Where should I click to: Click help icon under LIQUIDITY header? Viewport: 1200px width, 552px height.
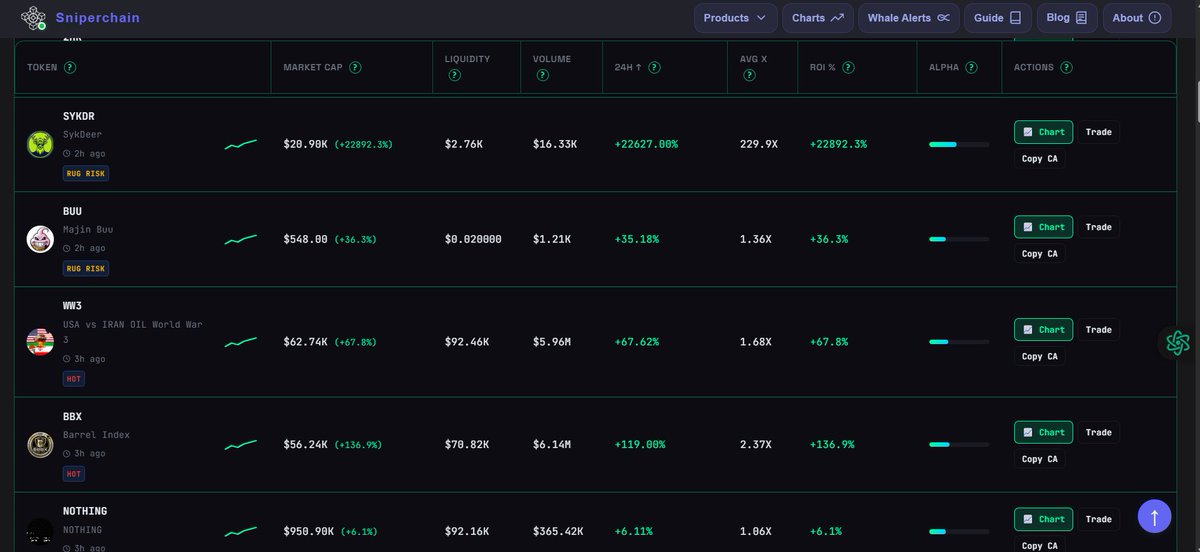pyautogui.click(x=455, y=75)
